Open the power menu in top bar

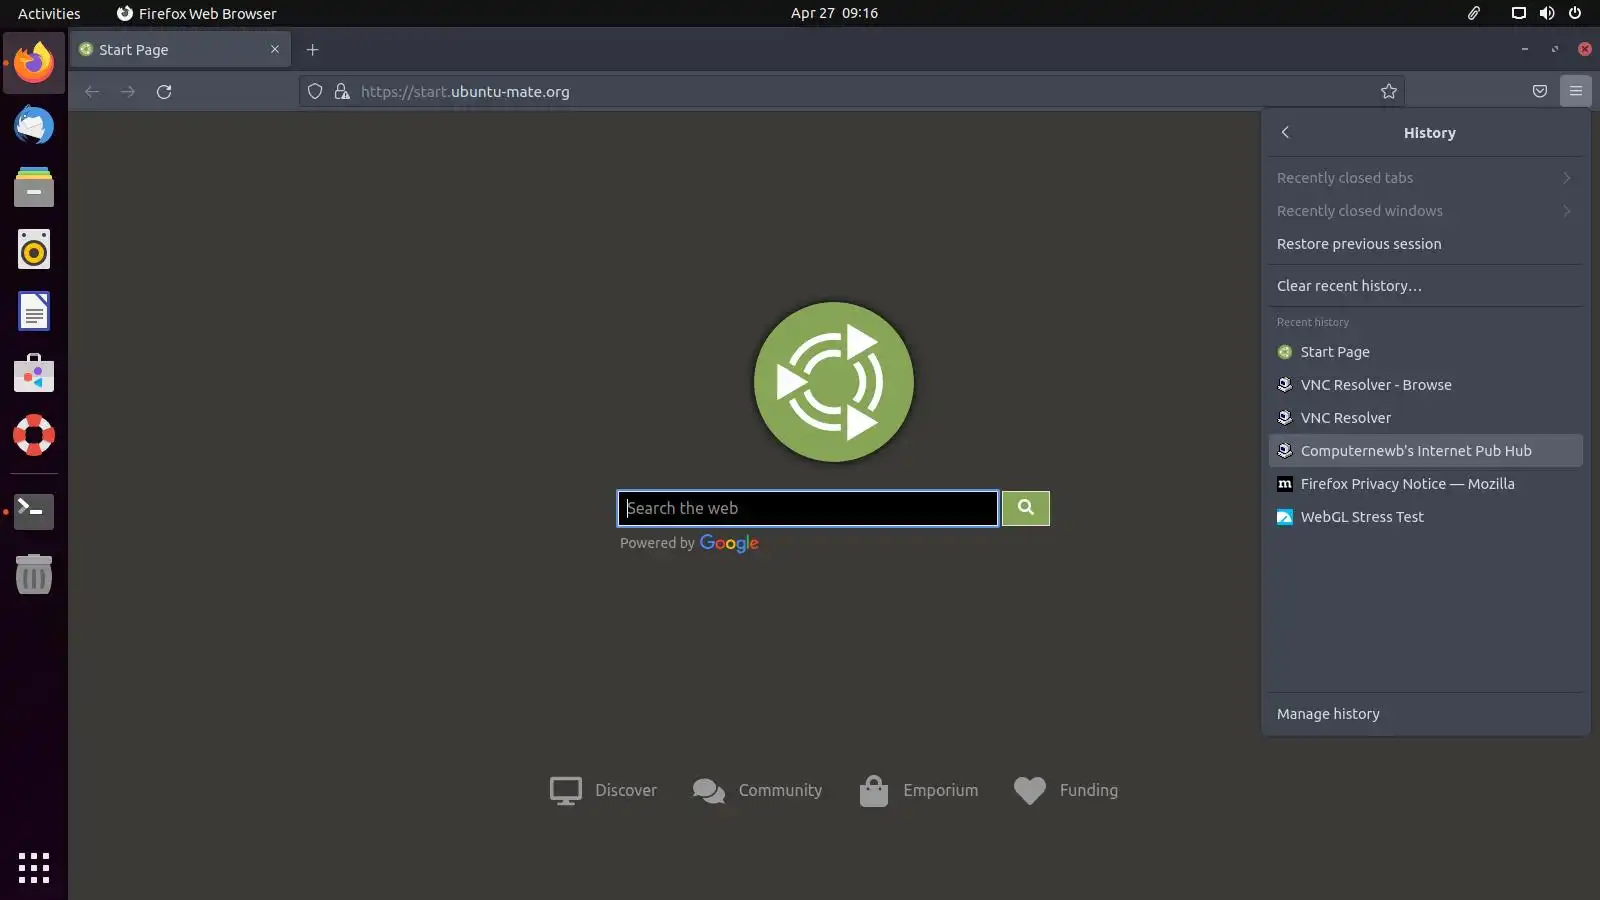[1575, 13]
